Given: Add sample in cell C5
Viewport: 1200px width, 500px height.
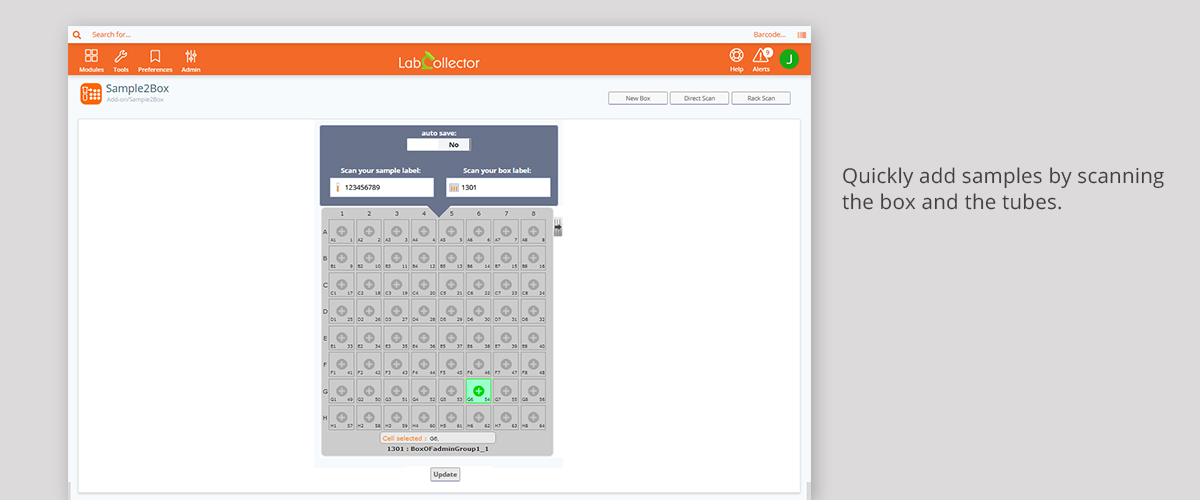Looking at the screenshot, I should [x=451, y=284].
